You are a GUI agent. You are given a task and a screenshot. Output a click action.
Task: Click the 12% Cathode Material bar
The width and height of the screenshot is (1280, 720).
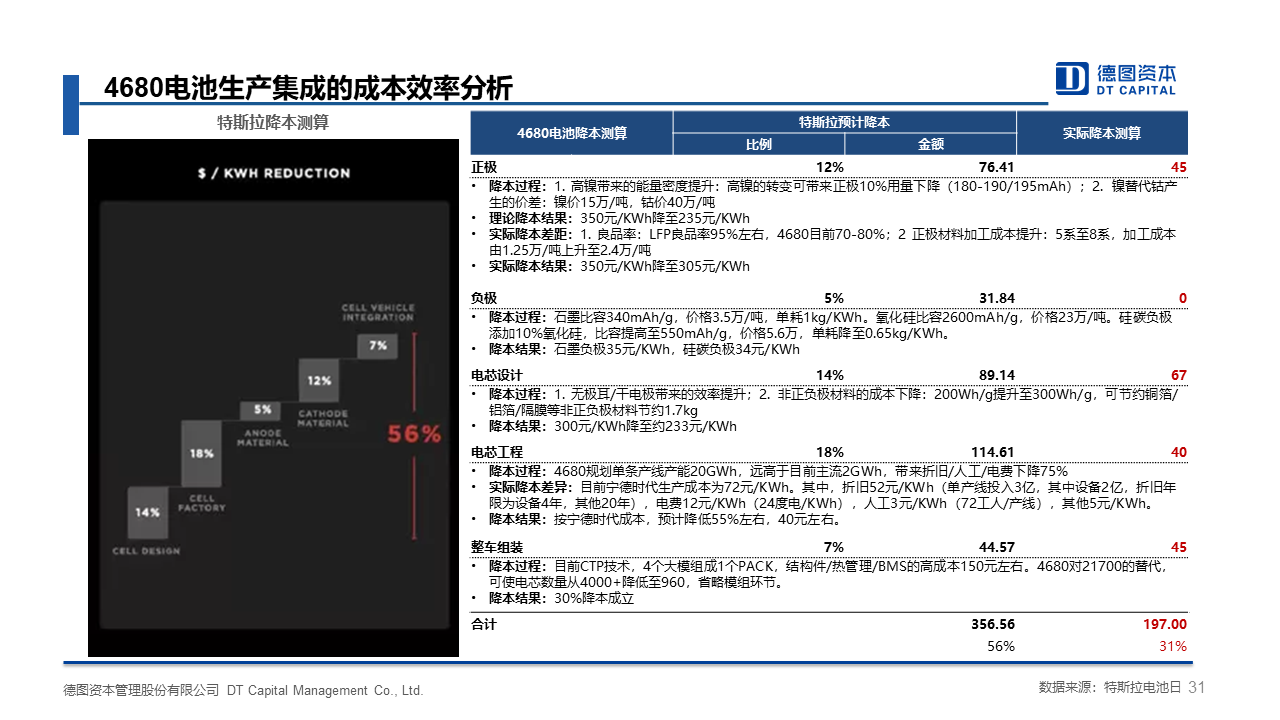pos(319,381)
